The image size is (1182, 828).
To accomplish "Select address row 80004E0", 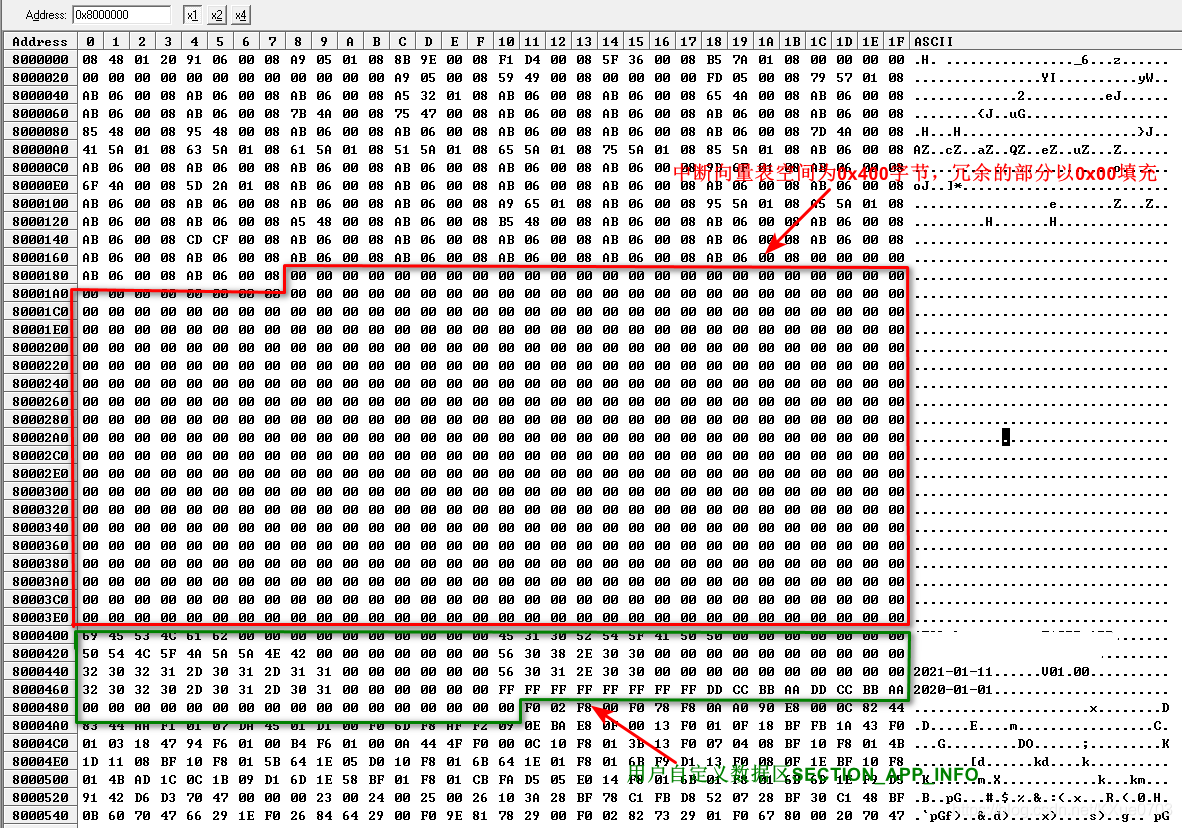I will (x=40, y=762).
